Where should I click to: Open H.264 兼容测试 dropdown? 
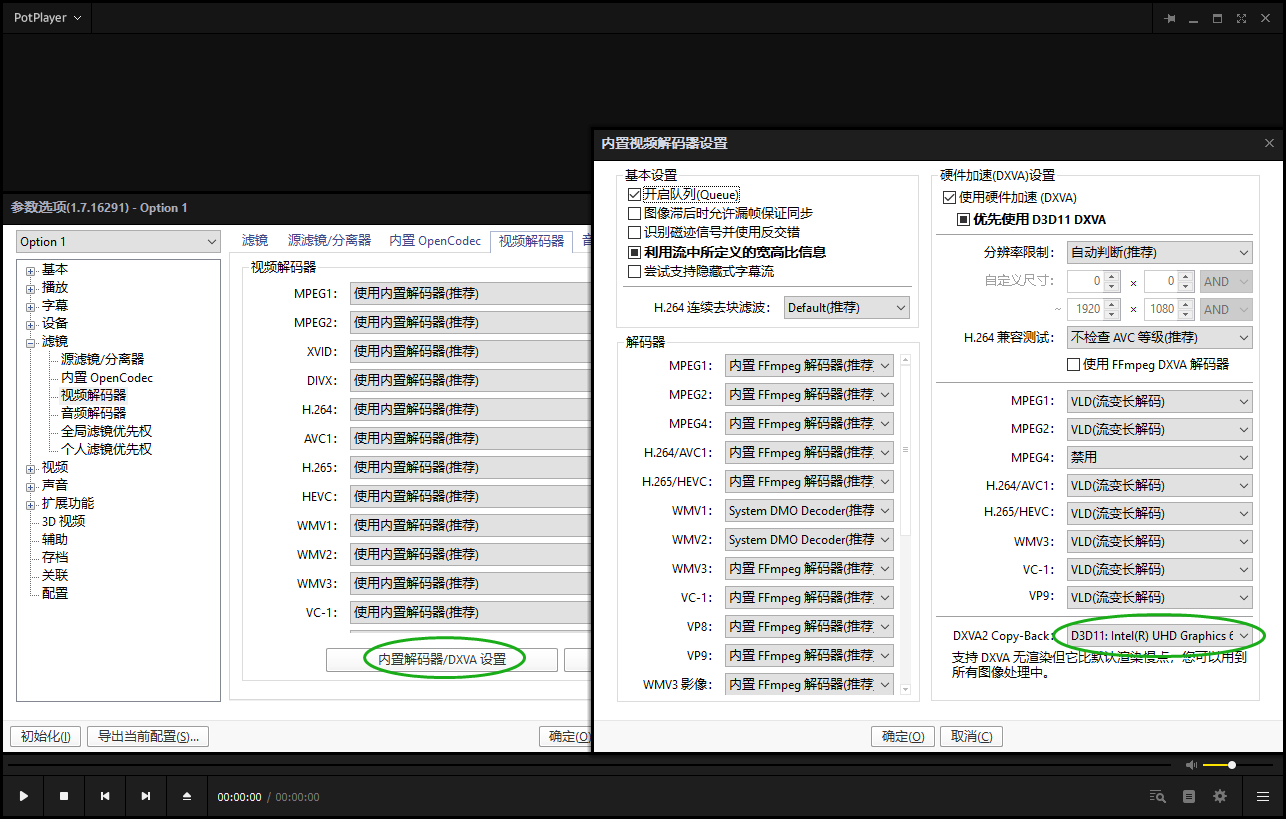(x=1159, y=337)
